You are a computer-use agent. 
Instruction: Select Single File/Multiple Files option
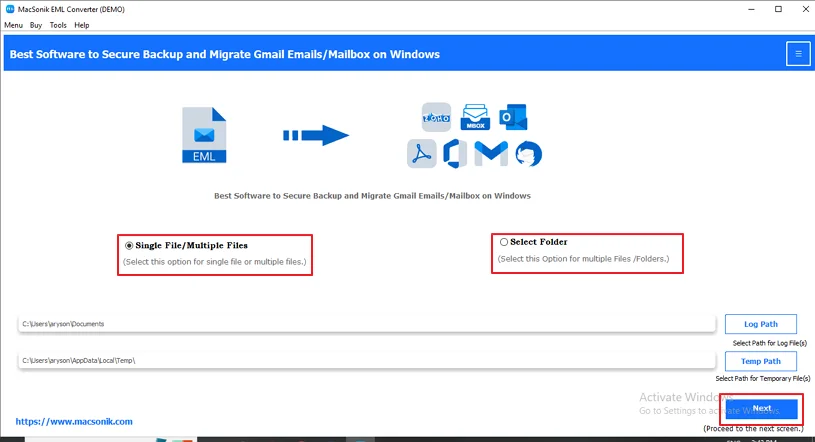click(x=129, y=245)
